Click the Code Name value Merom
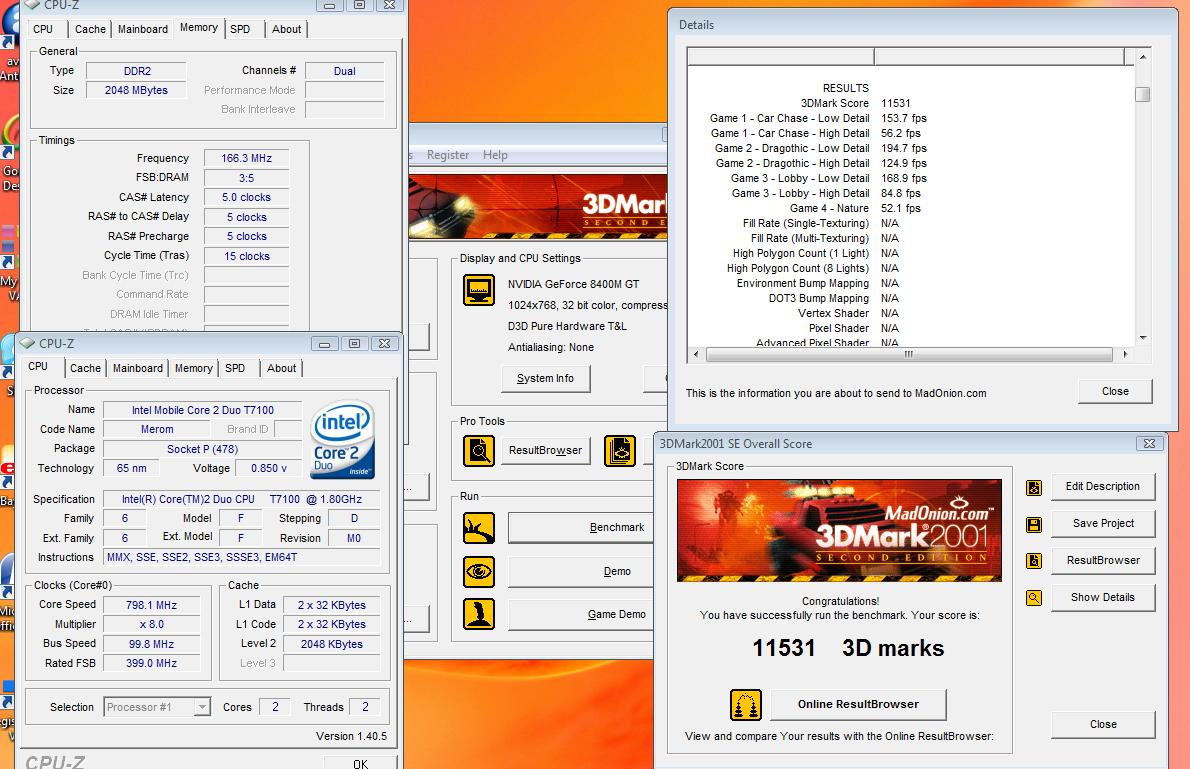This screenshot has width=1190, height=769. 157,429
